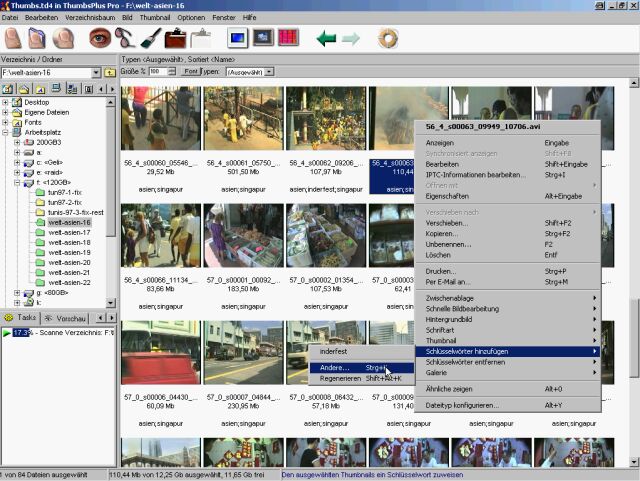Click the folder tree scroll down arrow
640x481 pixels.
coord(111,303)
